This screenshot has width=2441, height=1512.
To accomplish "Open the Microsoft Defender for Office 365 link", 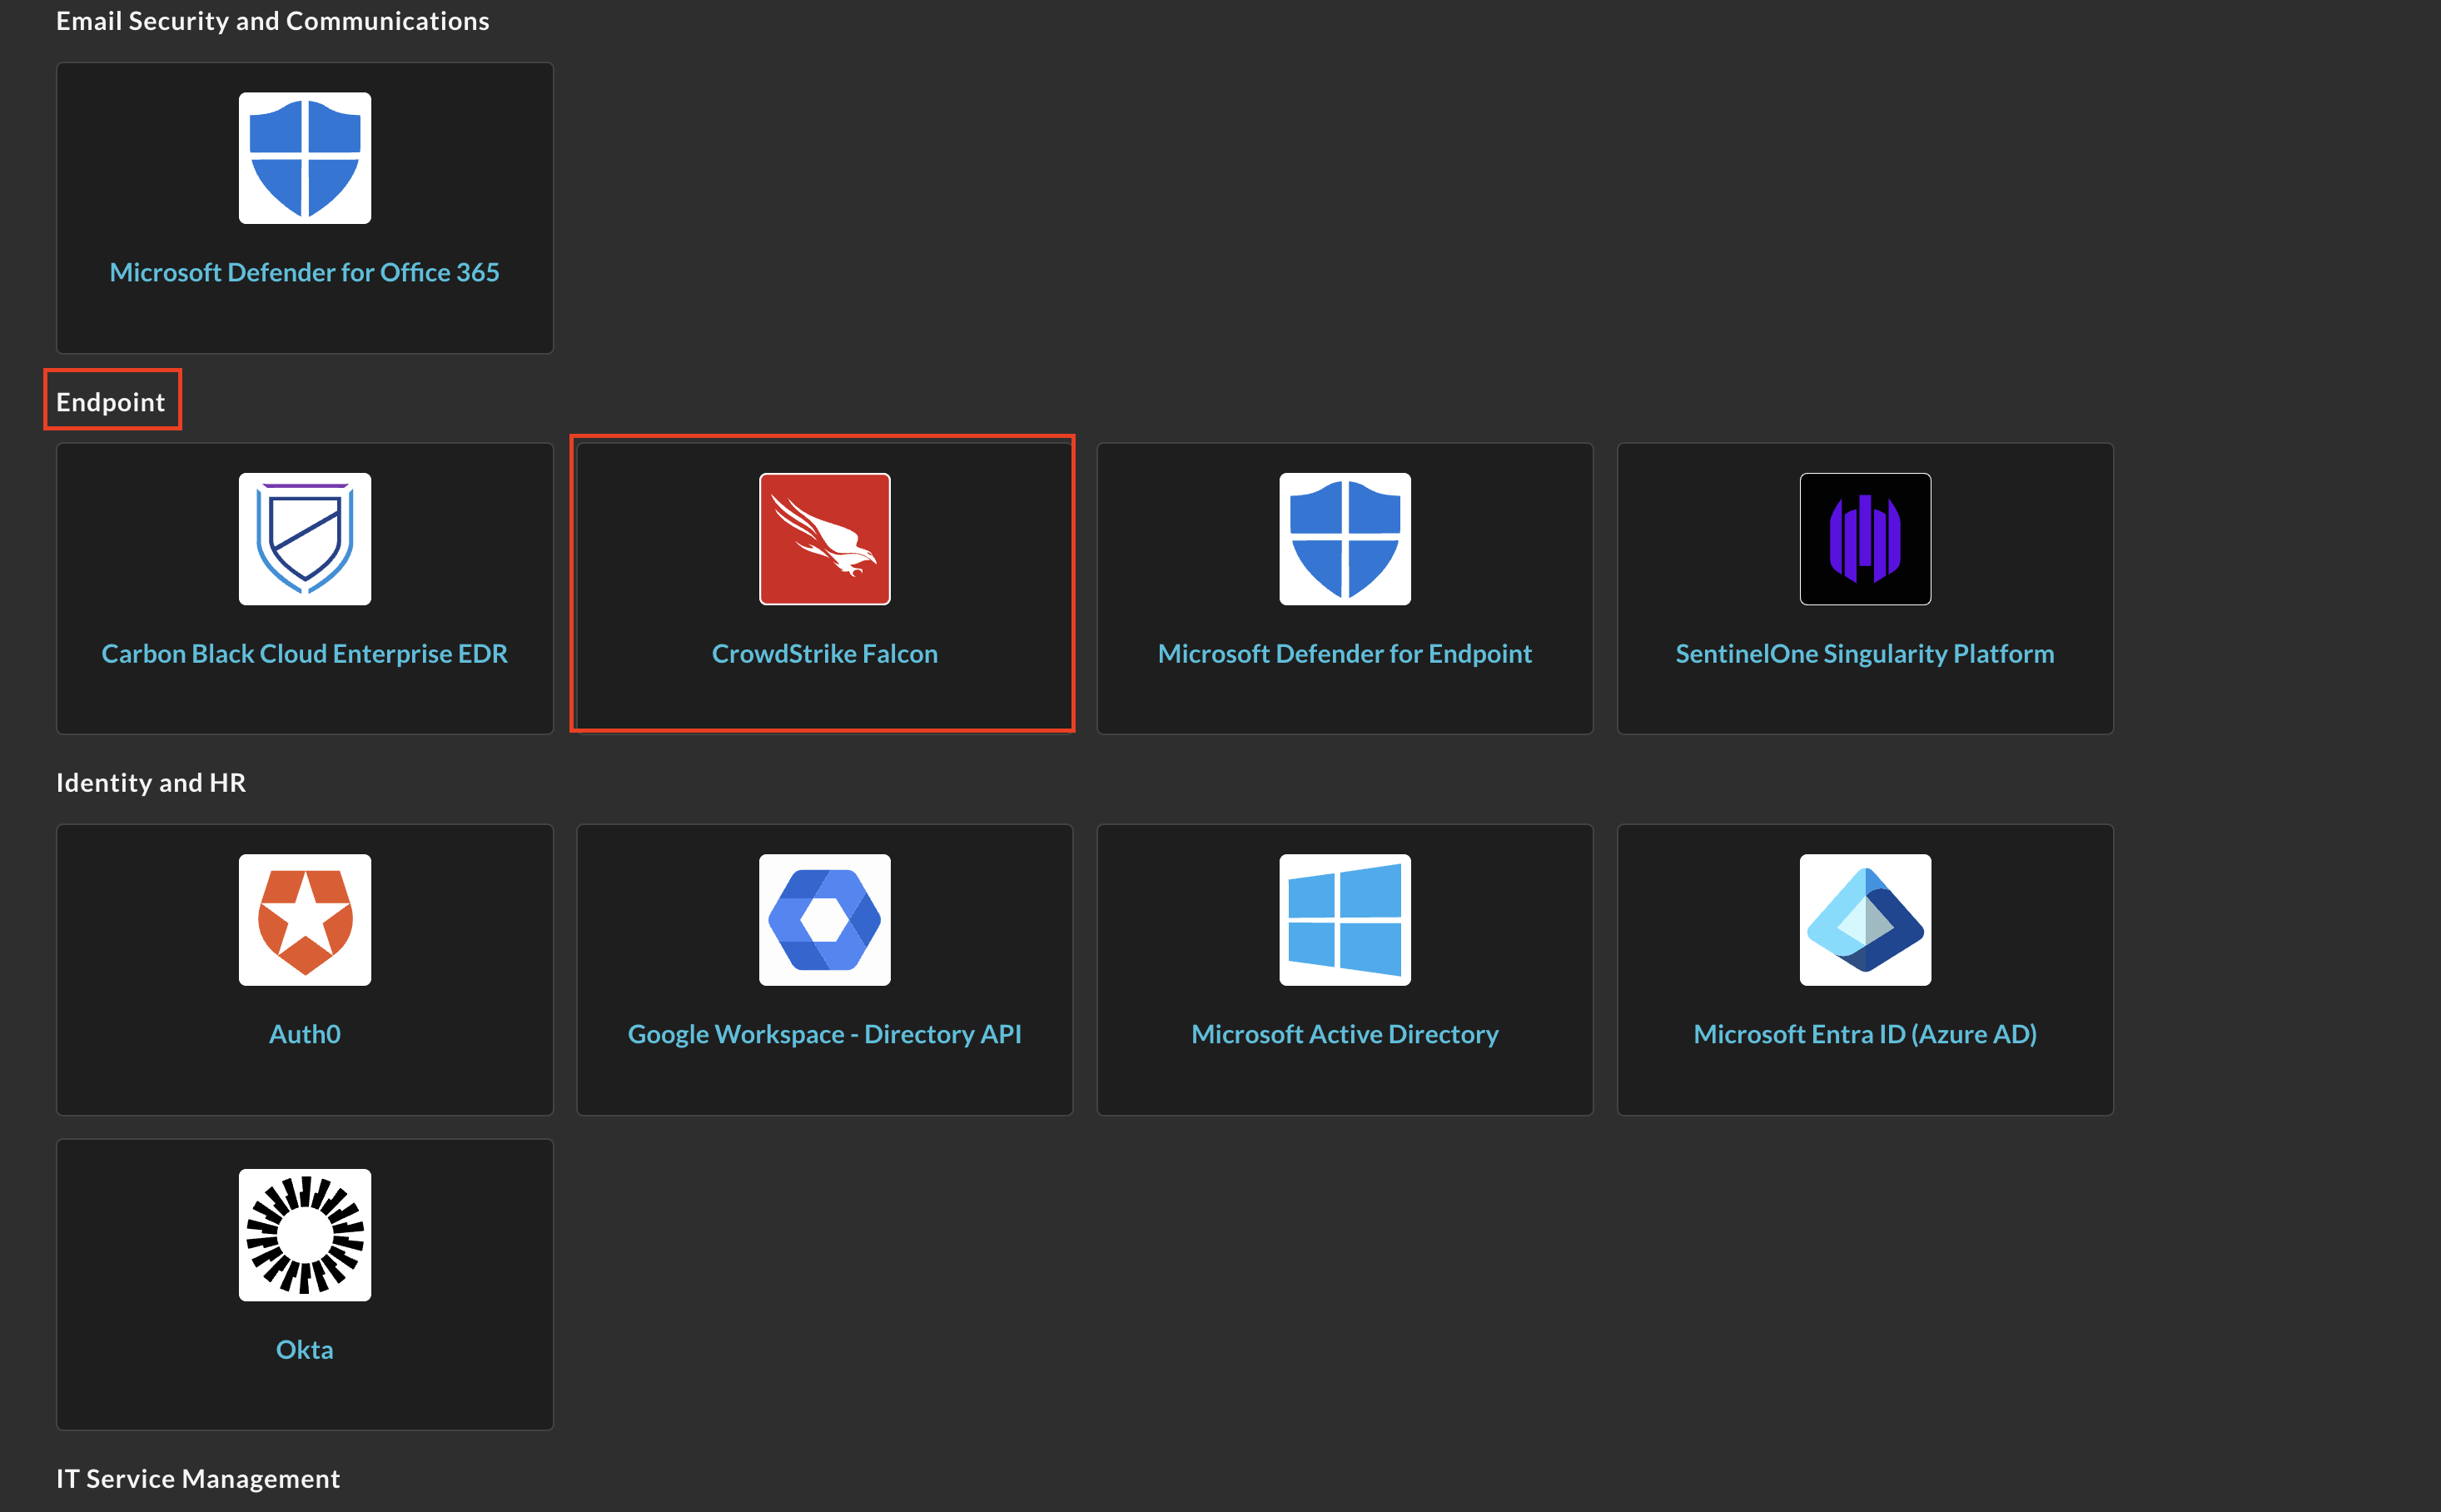I will pos(305,272).
